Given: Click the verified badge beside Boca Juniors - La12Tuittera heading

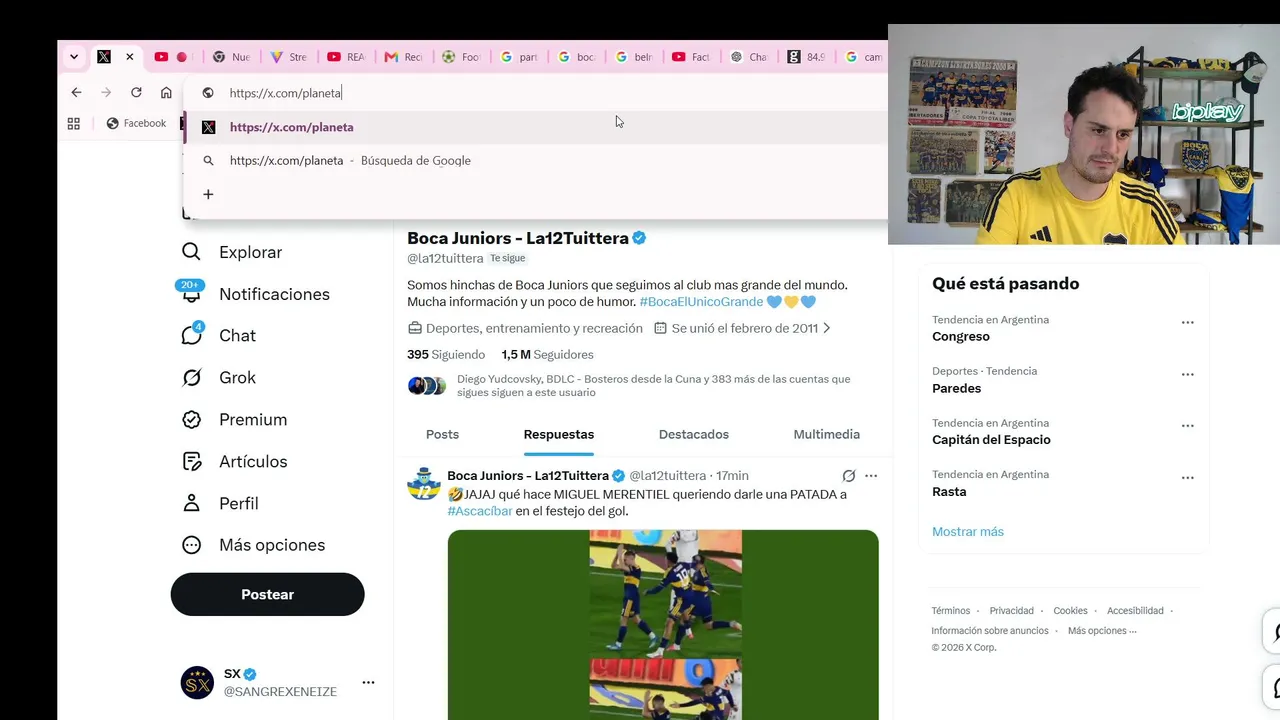Looking at the screenshot, I should (x=639, y=238).
